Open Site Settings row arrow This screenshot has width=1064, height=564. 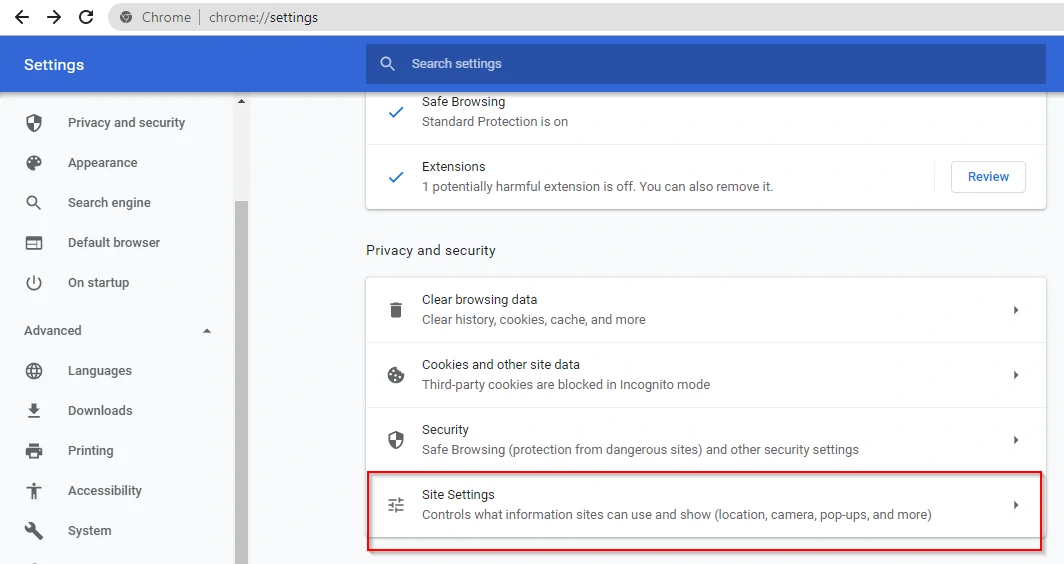coord(1016,505)
